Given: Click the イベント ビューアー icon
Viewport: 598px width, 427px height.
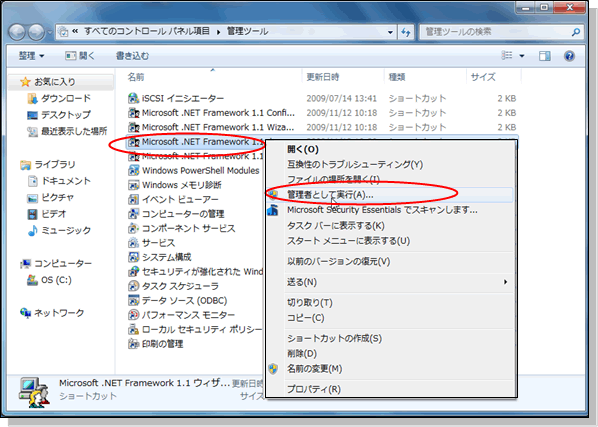Looking at the screenshot, I should tap(133, 199).
